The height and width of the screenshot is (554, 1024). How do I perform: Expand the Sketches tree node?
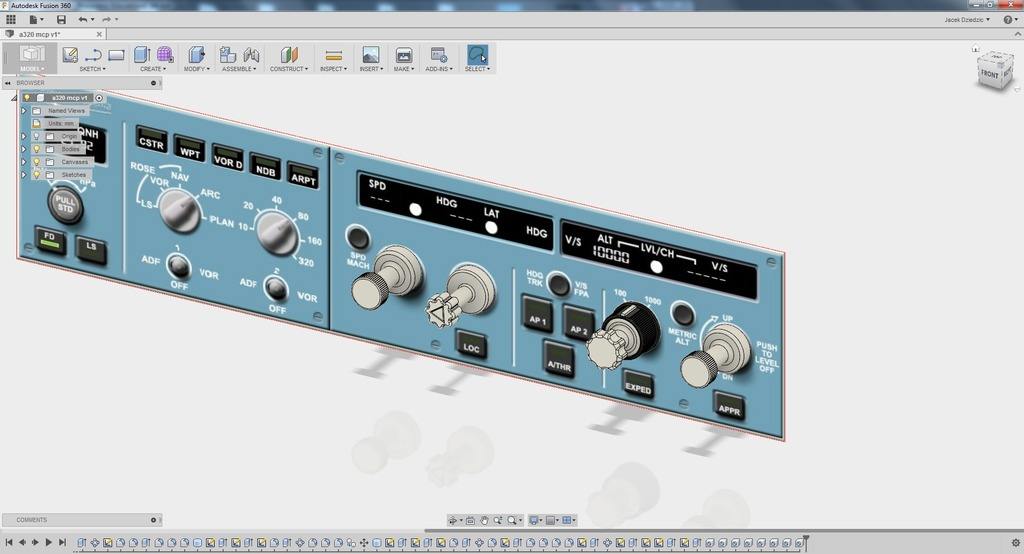pos(24,174)
